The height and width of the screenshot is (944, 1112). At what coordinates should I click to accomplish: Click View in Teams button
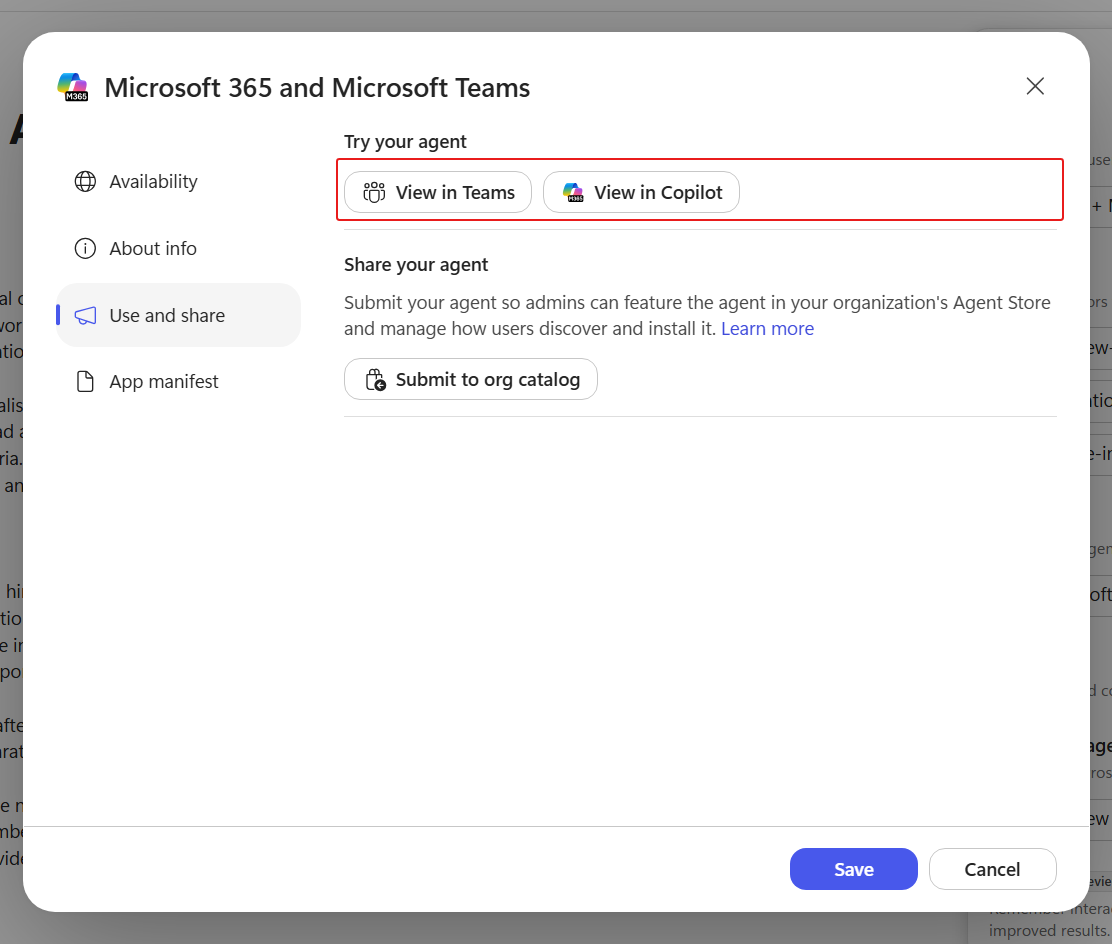438,192
